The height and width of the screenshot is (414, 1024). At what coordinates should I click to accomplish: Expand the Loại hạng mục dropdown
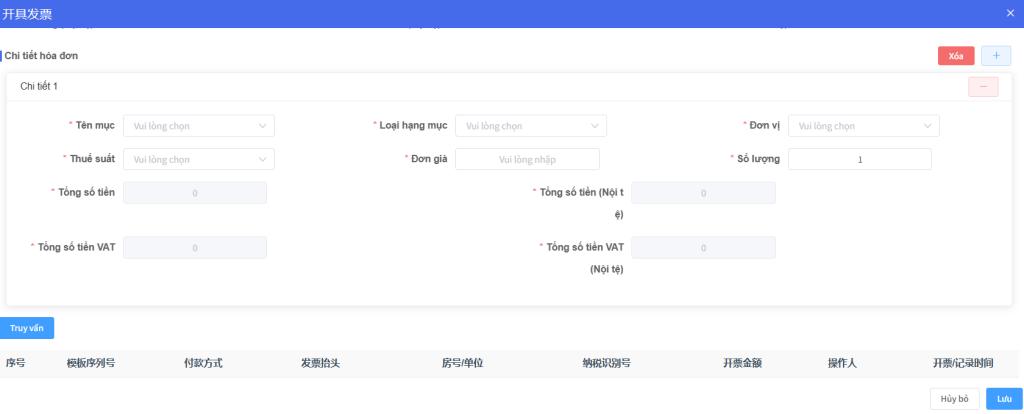(x=530, y=126)
